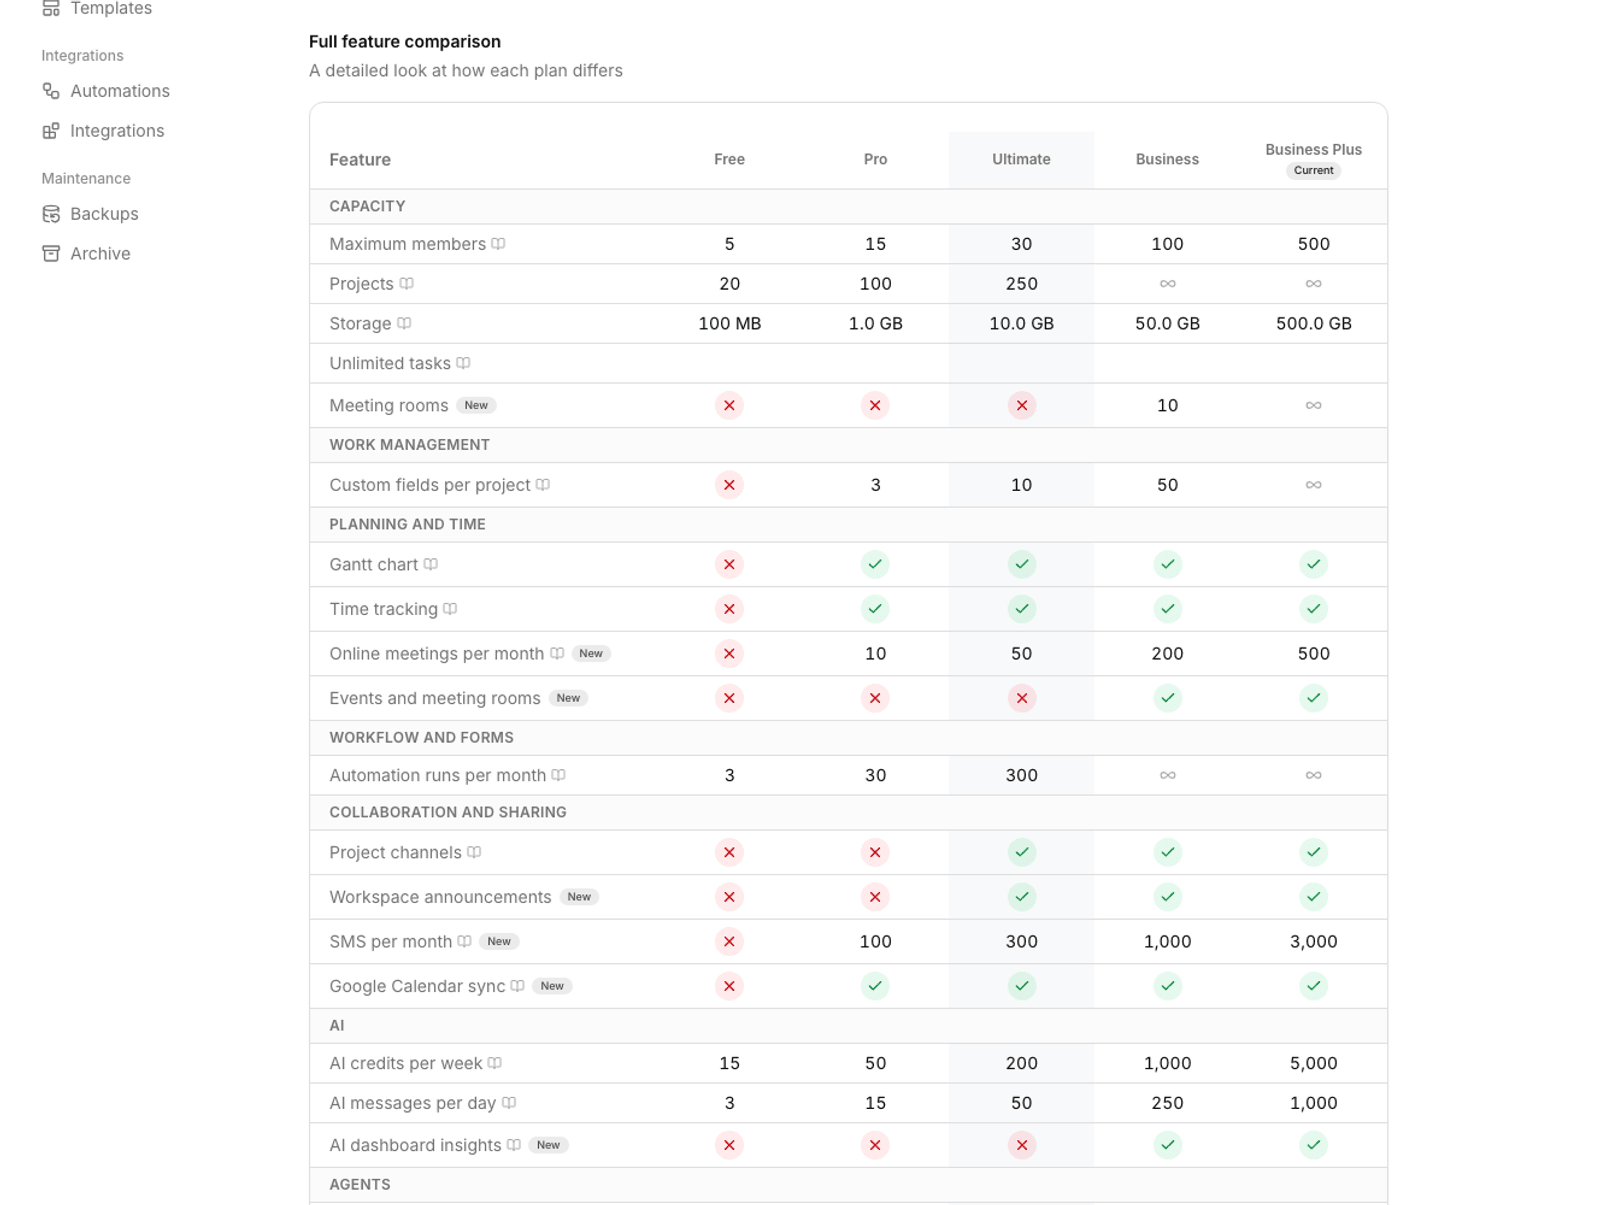Viewport: 1600px width, 1205px height.
Task: Click the Backups database icon
Action: (x=51, y=214)
